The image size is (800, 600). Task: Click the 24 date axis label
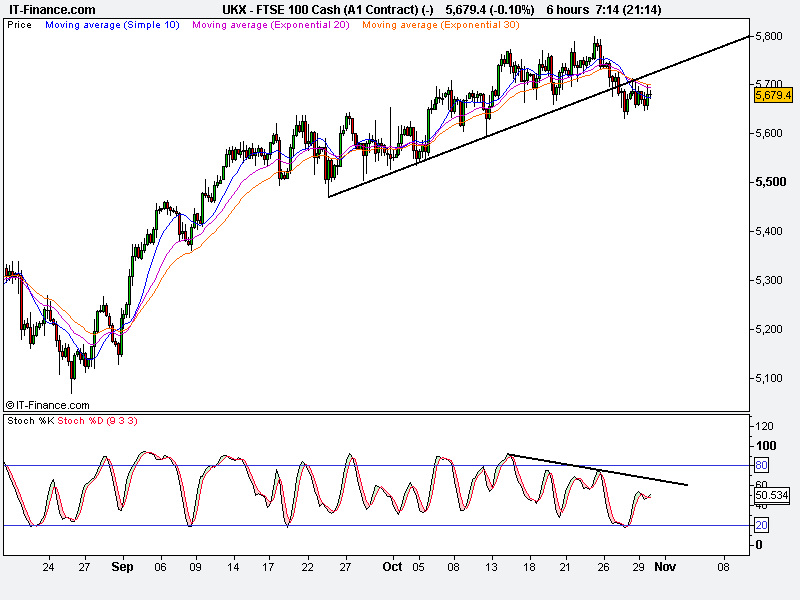tap(48, 567)
